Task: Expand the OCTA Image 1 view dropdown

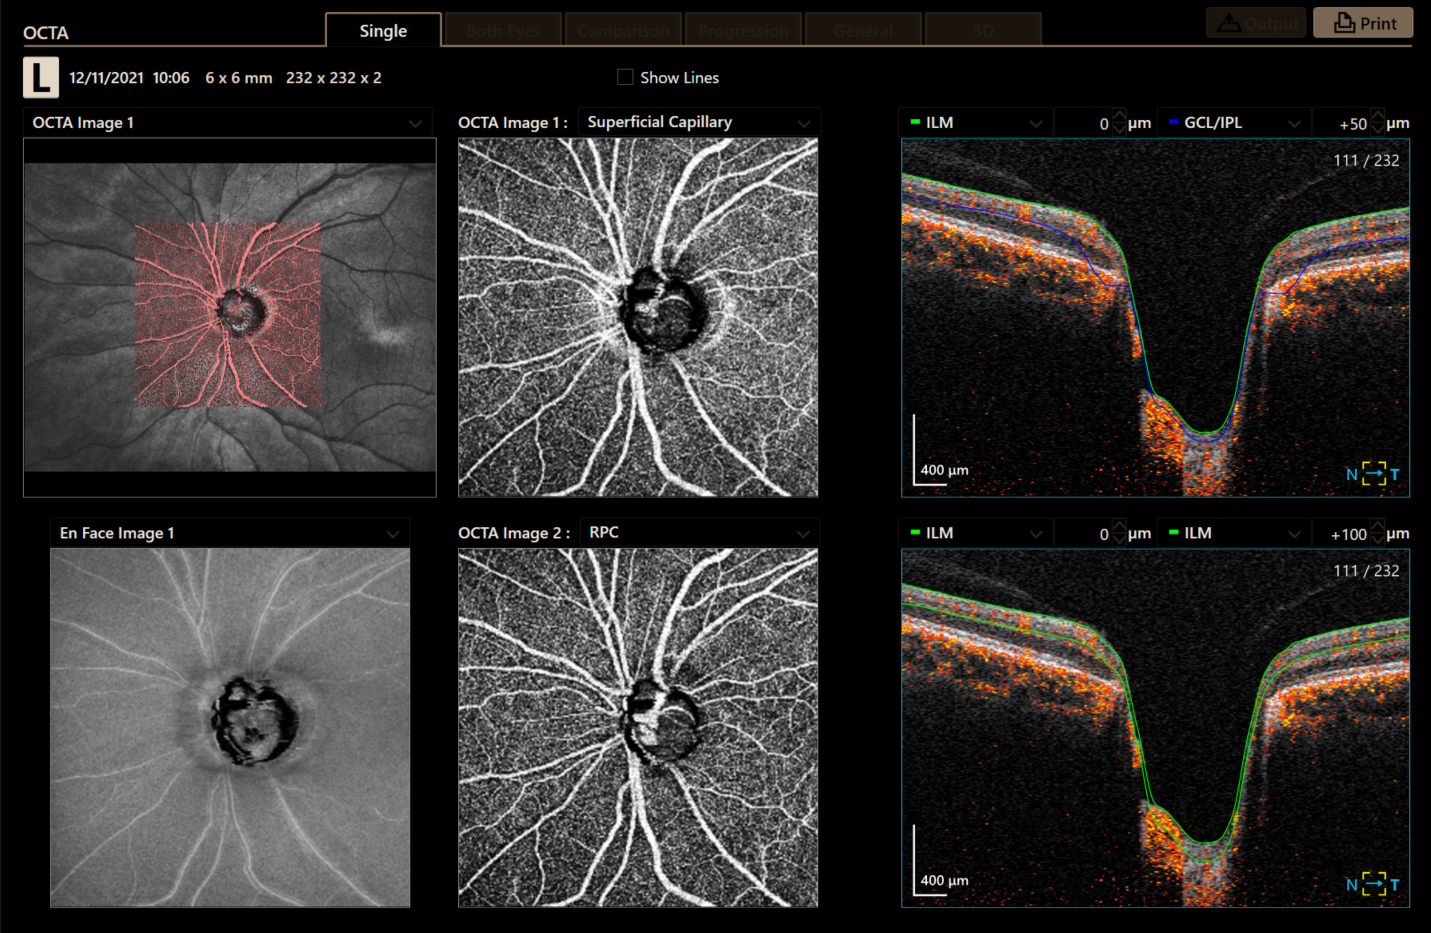Action: [x=228, y=123]
